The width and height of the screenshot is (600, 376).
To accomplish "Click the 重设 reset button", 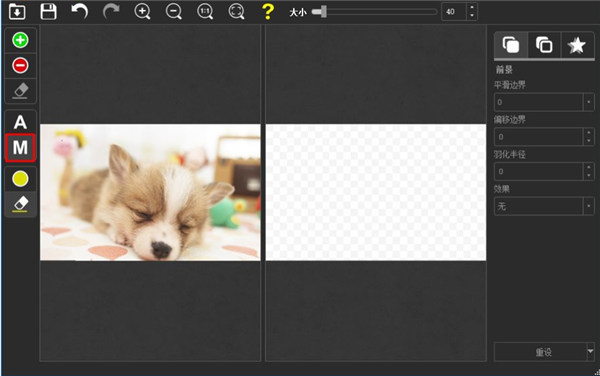I will coord(540,352).
